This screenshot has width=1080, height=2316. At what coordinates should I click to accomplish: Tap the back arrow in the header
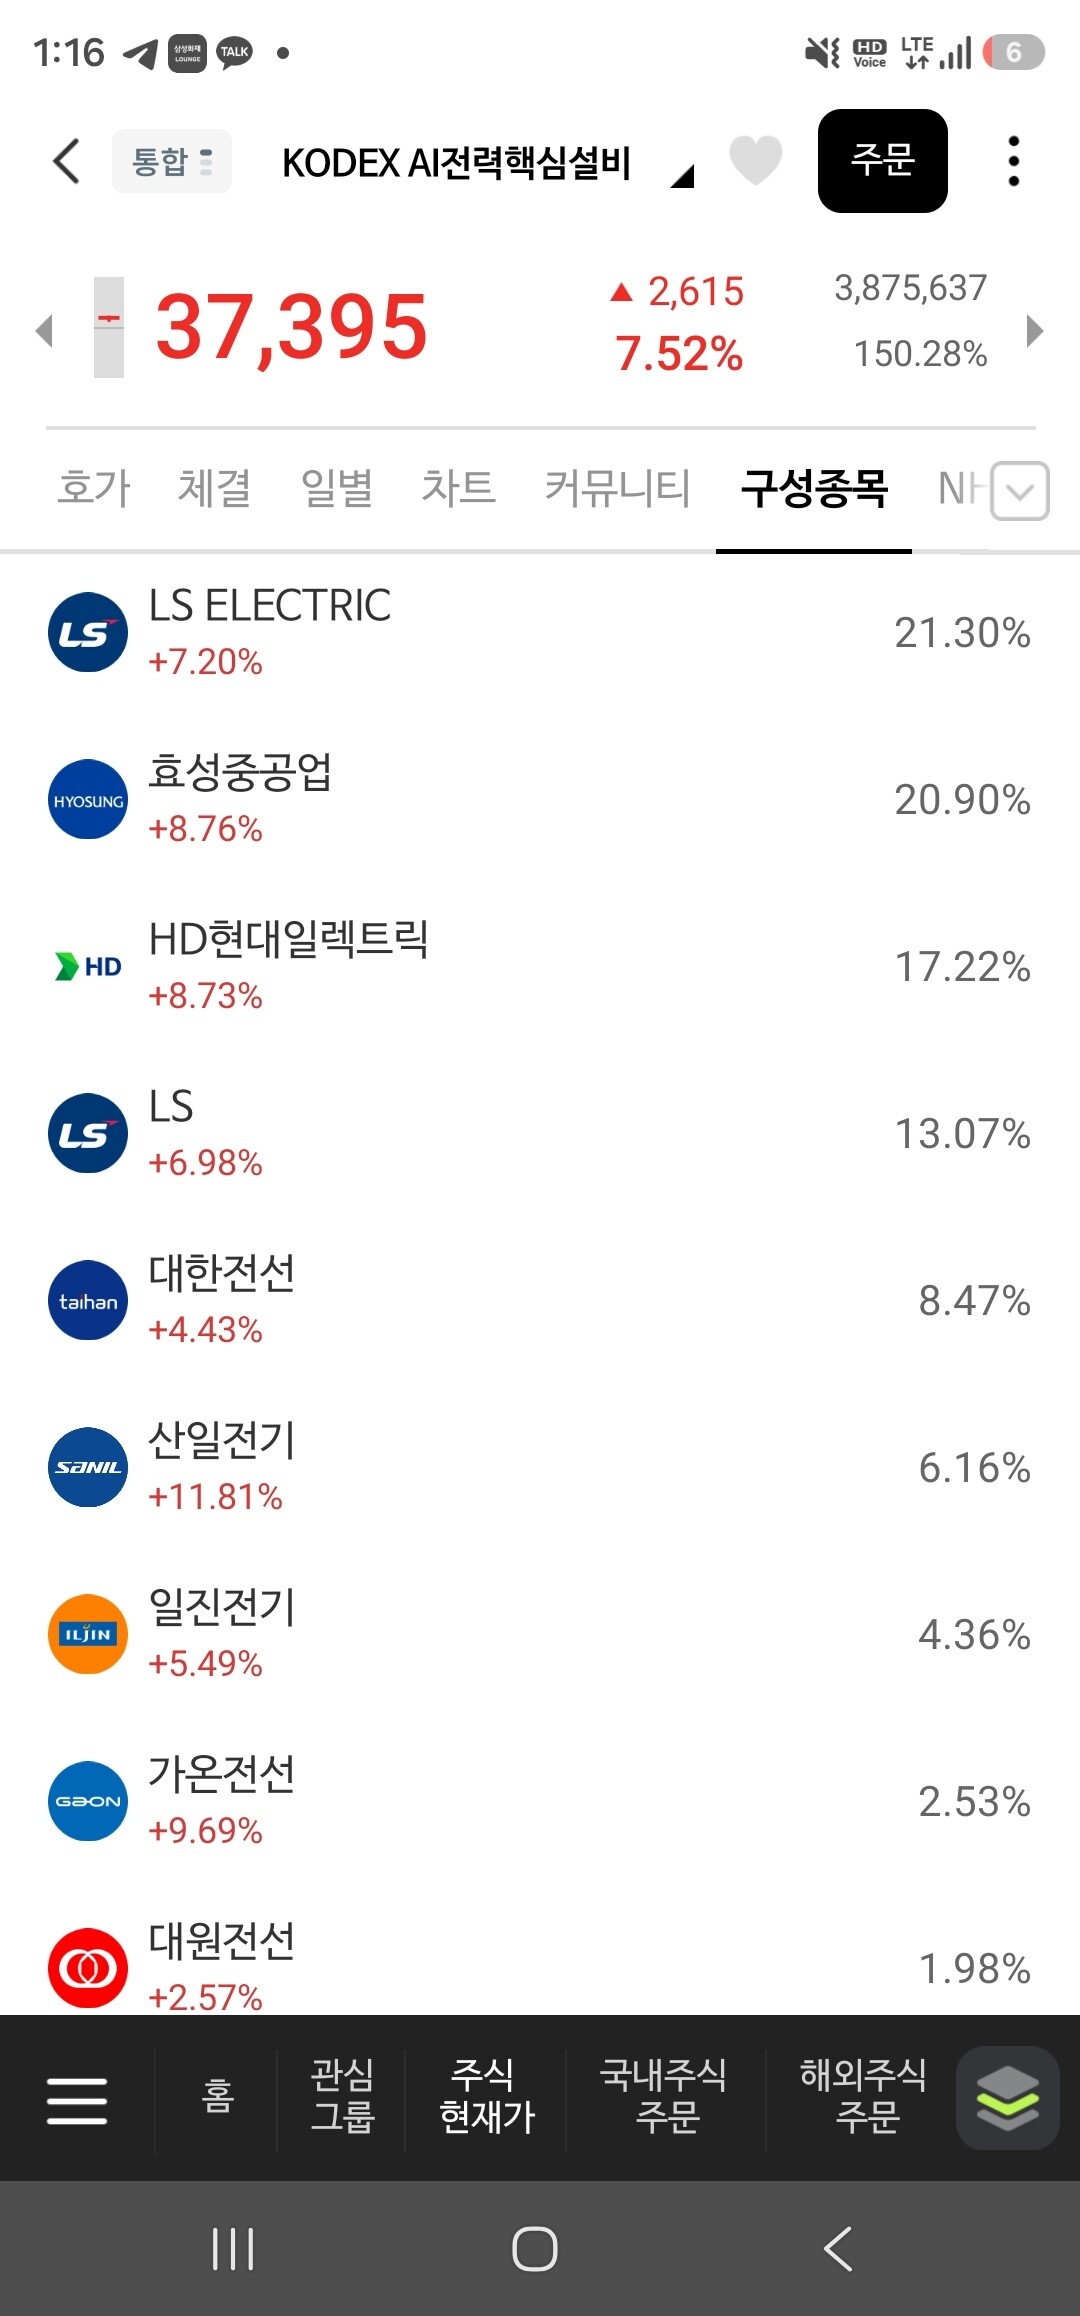coord(66,161)
